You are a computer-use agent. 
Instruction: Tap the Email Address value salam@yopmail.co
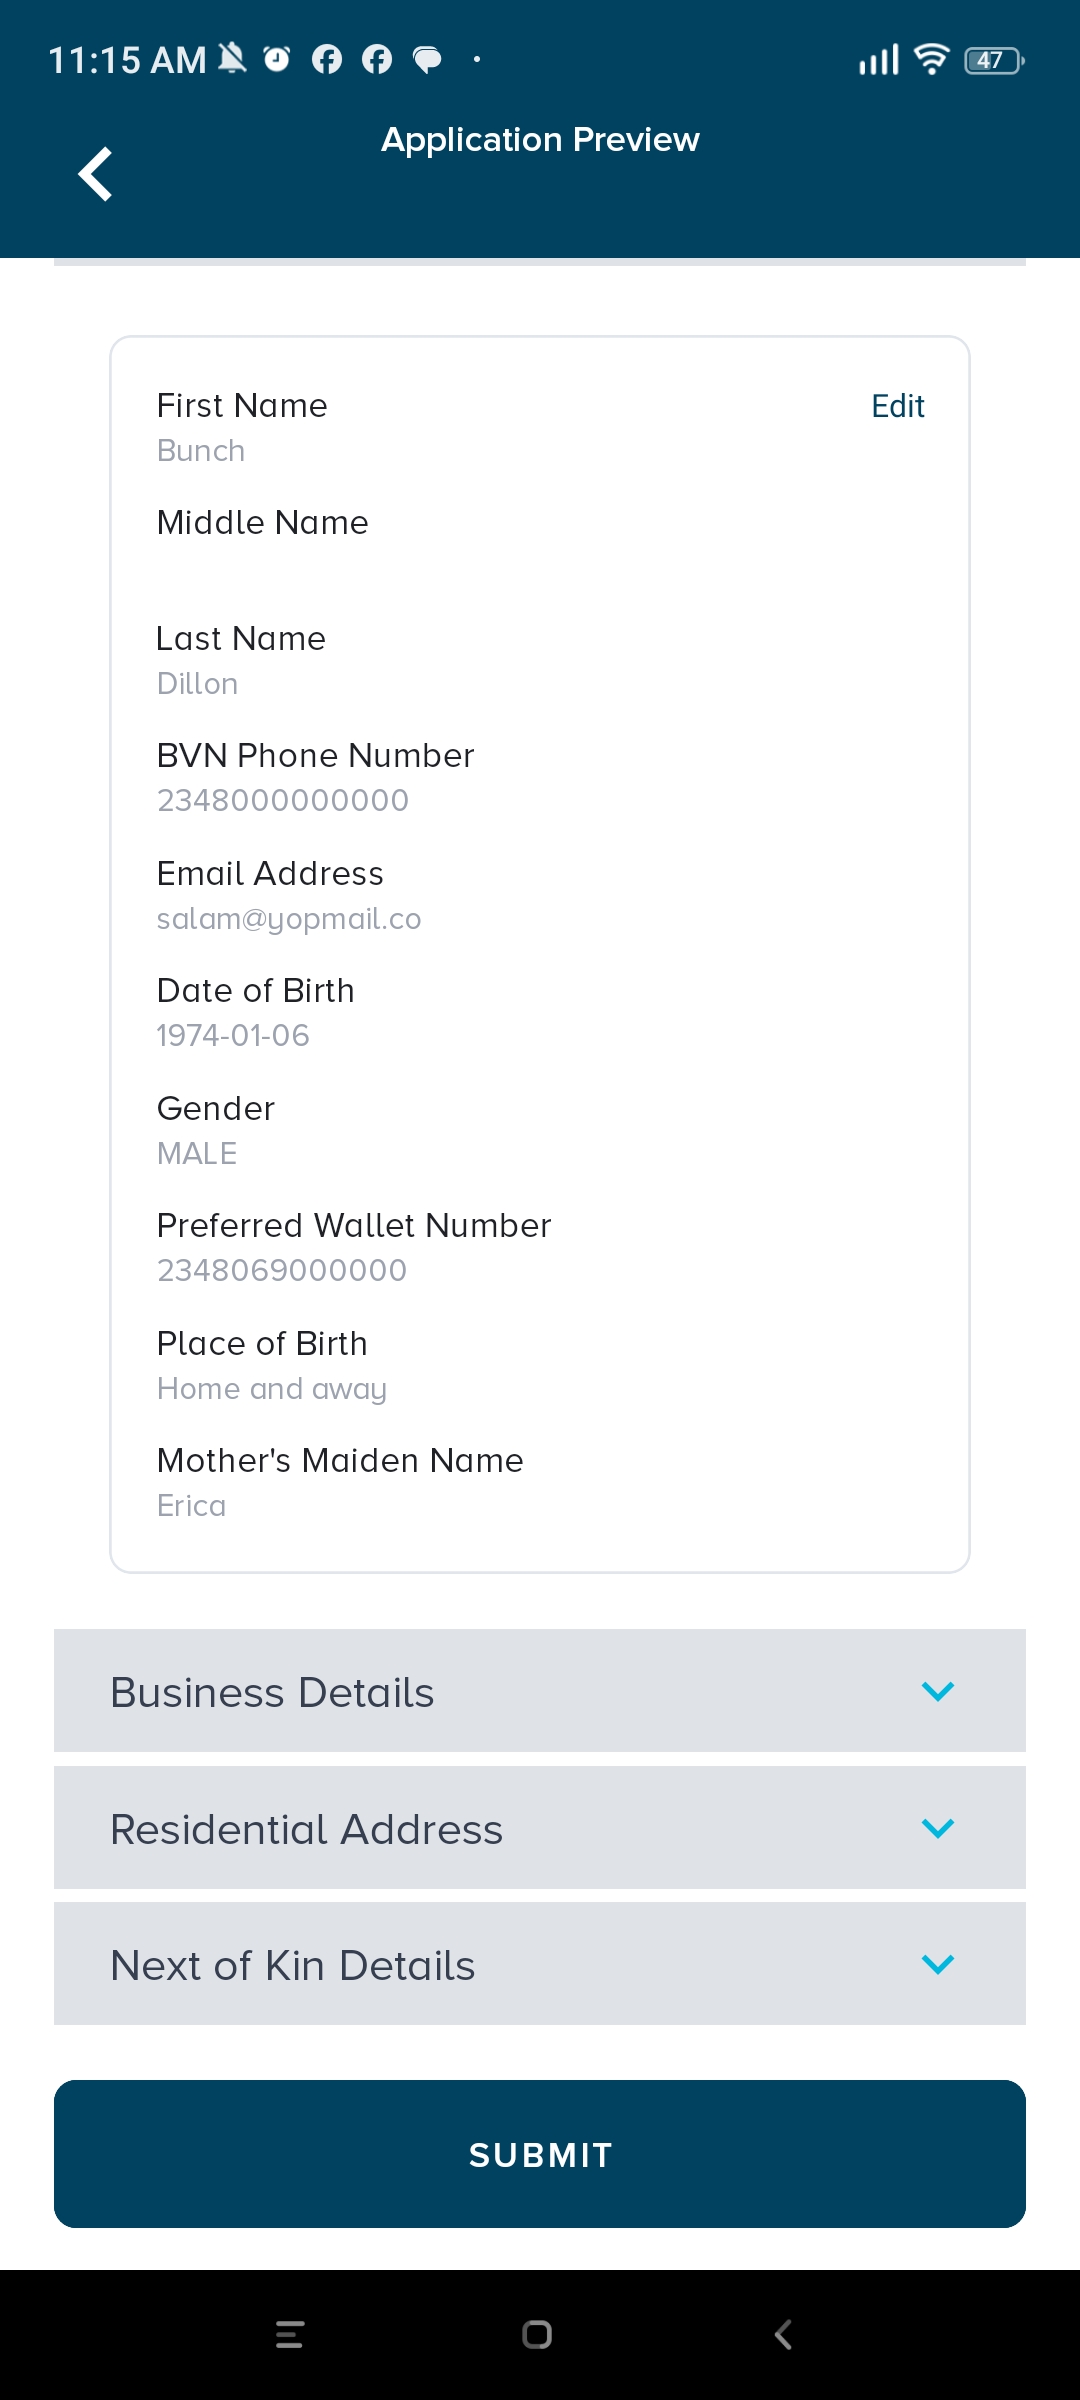click(289, 919)
